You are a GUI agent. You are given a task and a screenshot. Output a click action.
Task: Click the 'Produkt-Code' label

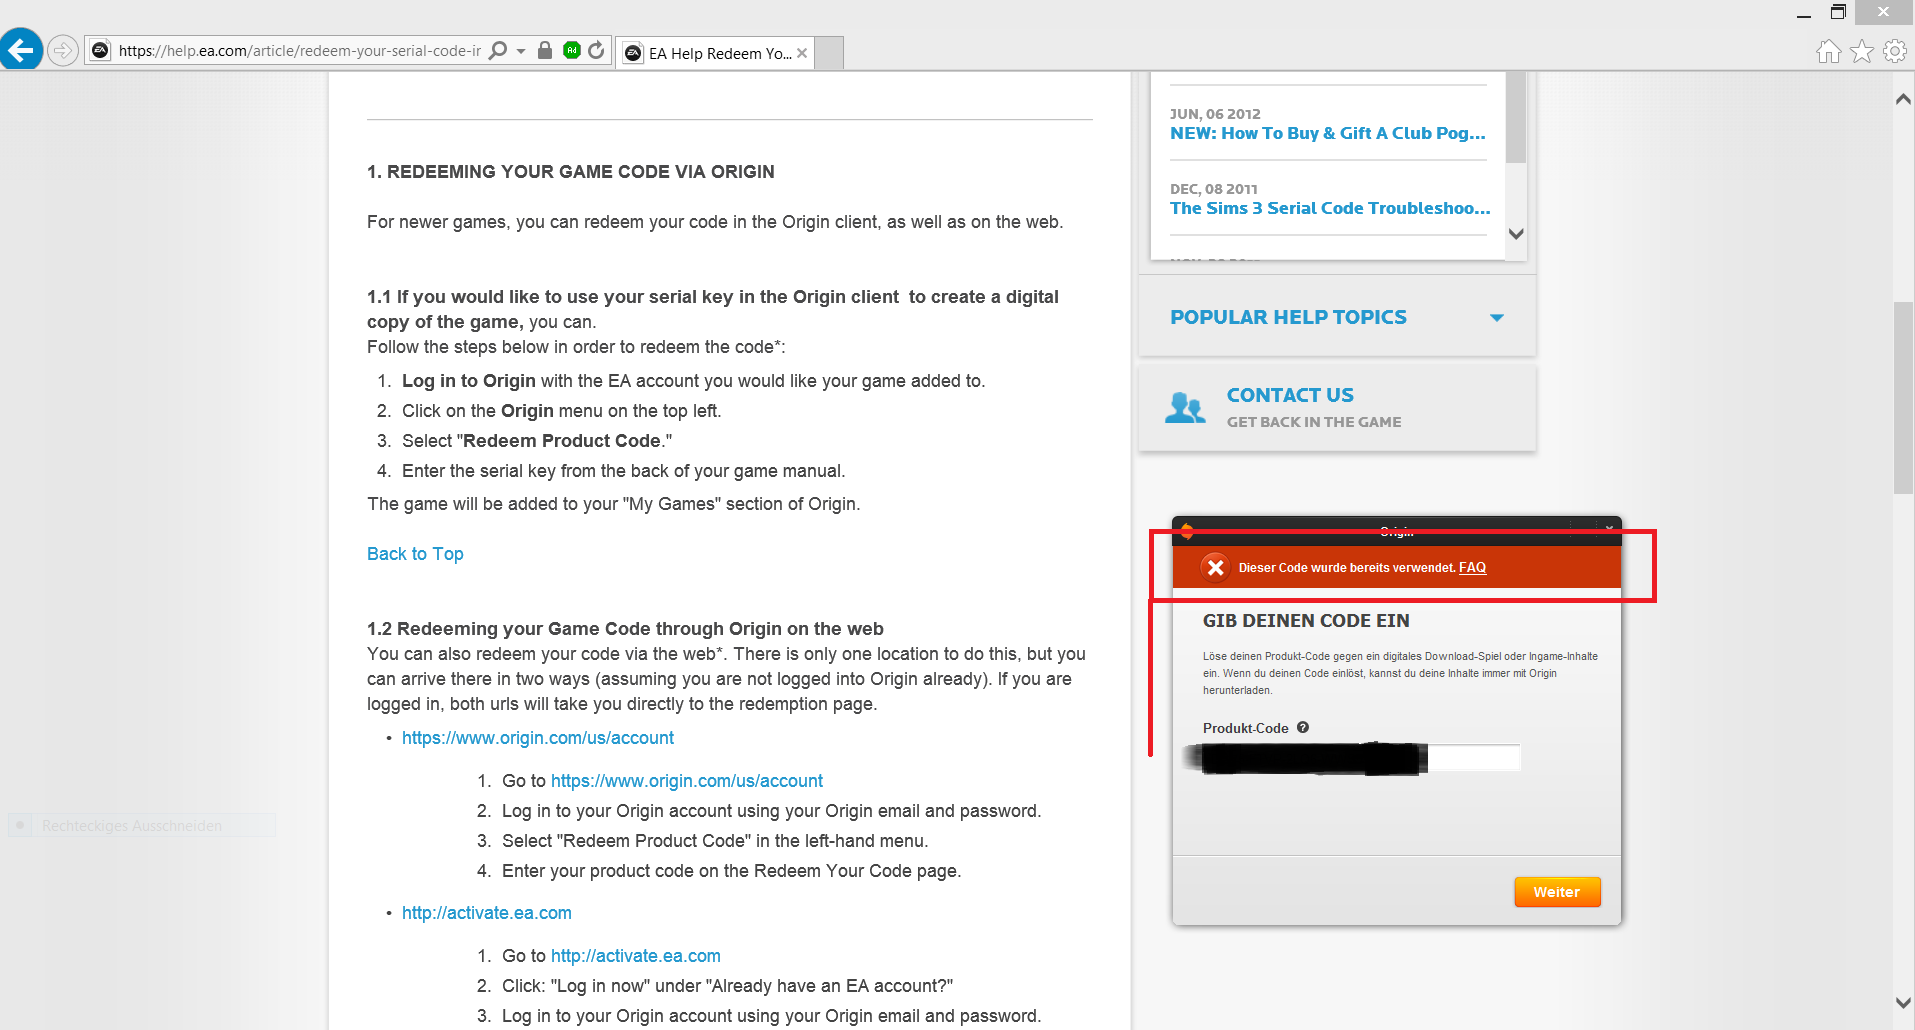coord(1245,728)
